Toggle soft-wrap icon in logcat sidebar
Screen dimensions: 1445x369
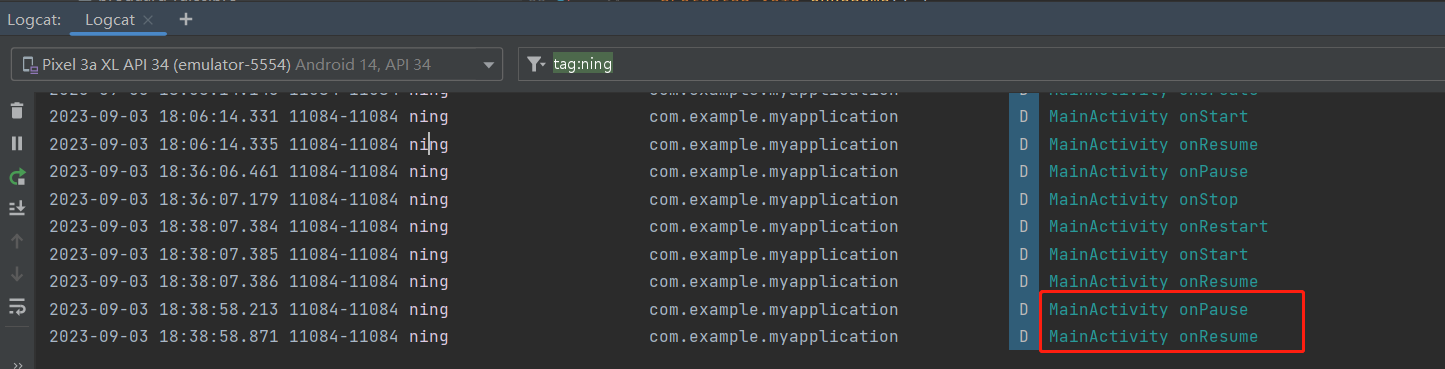17,306
